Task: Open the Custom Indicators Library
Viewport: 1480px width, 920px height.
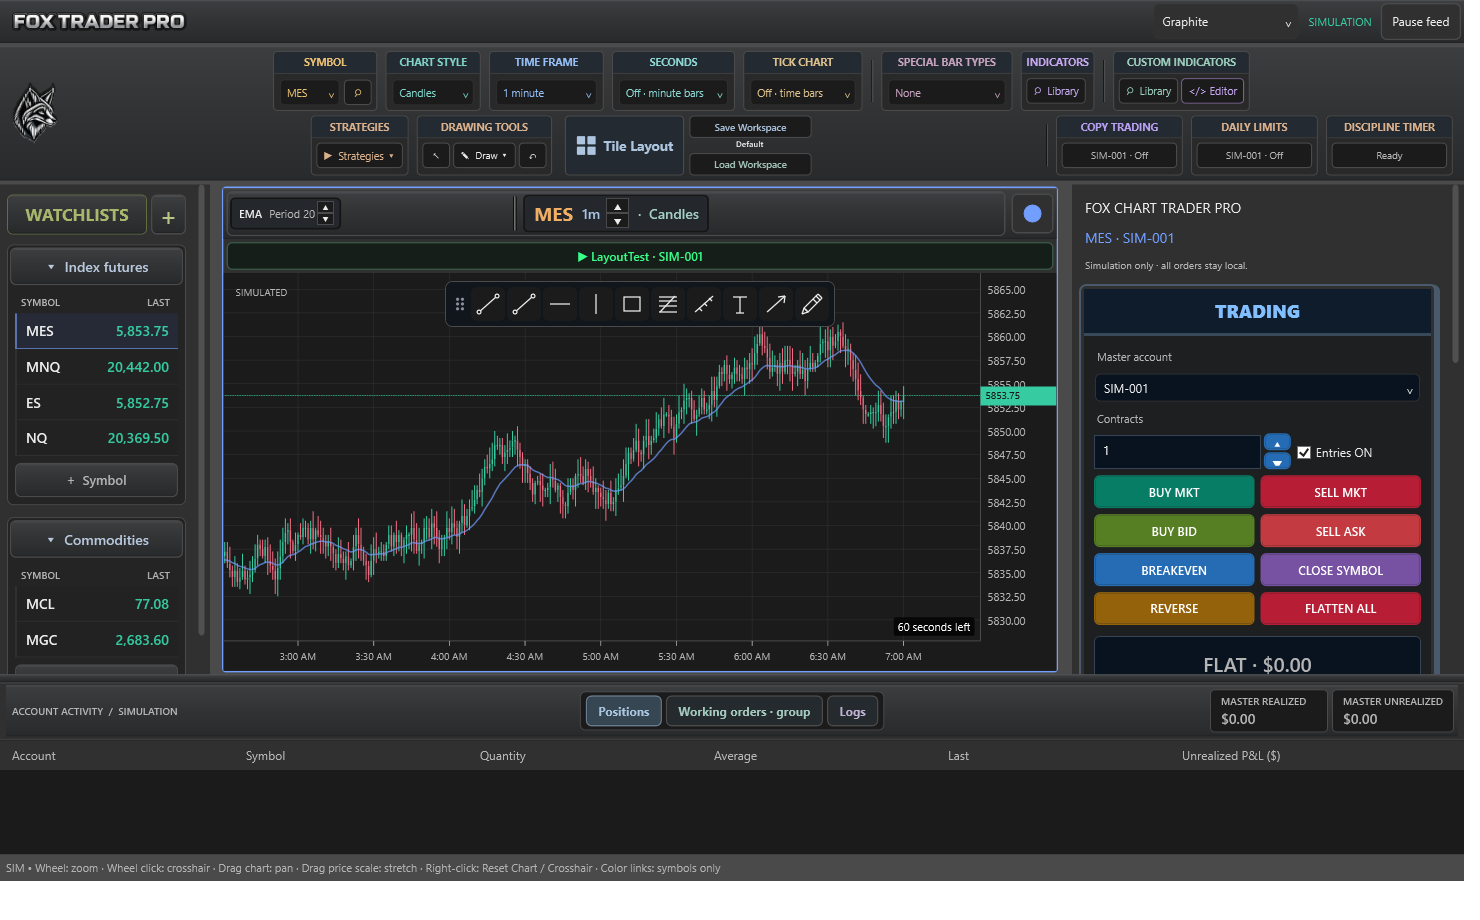Action: click(1148, 91)
